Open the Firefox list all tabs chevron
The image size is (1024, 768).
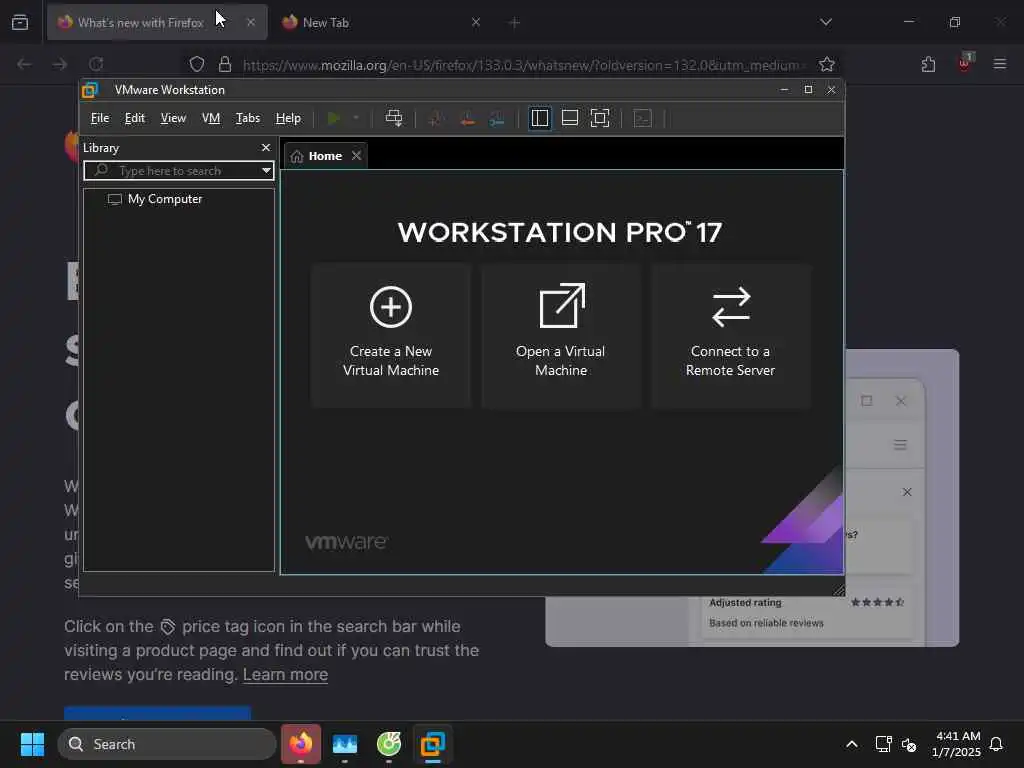click(825, 22)
